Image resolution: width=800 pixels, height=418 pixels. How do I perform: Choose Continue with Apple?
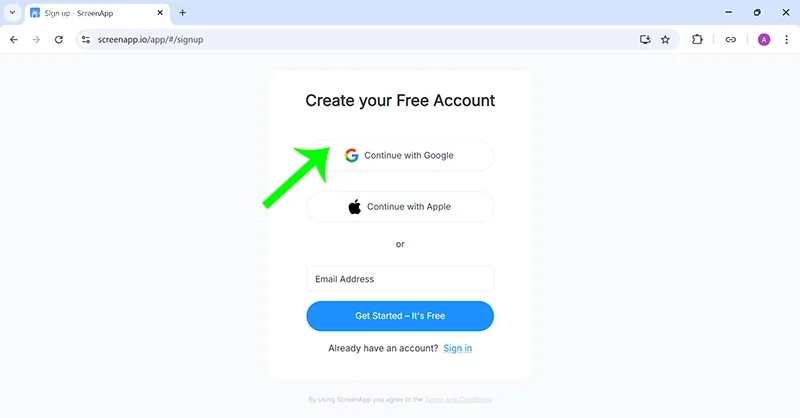click(400, 207)
